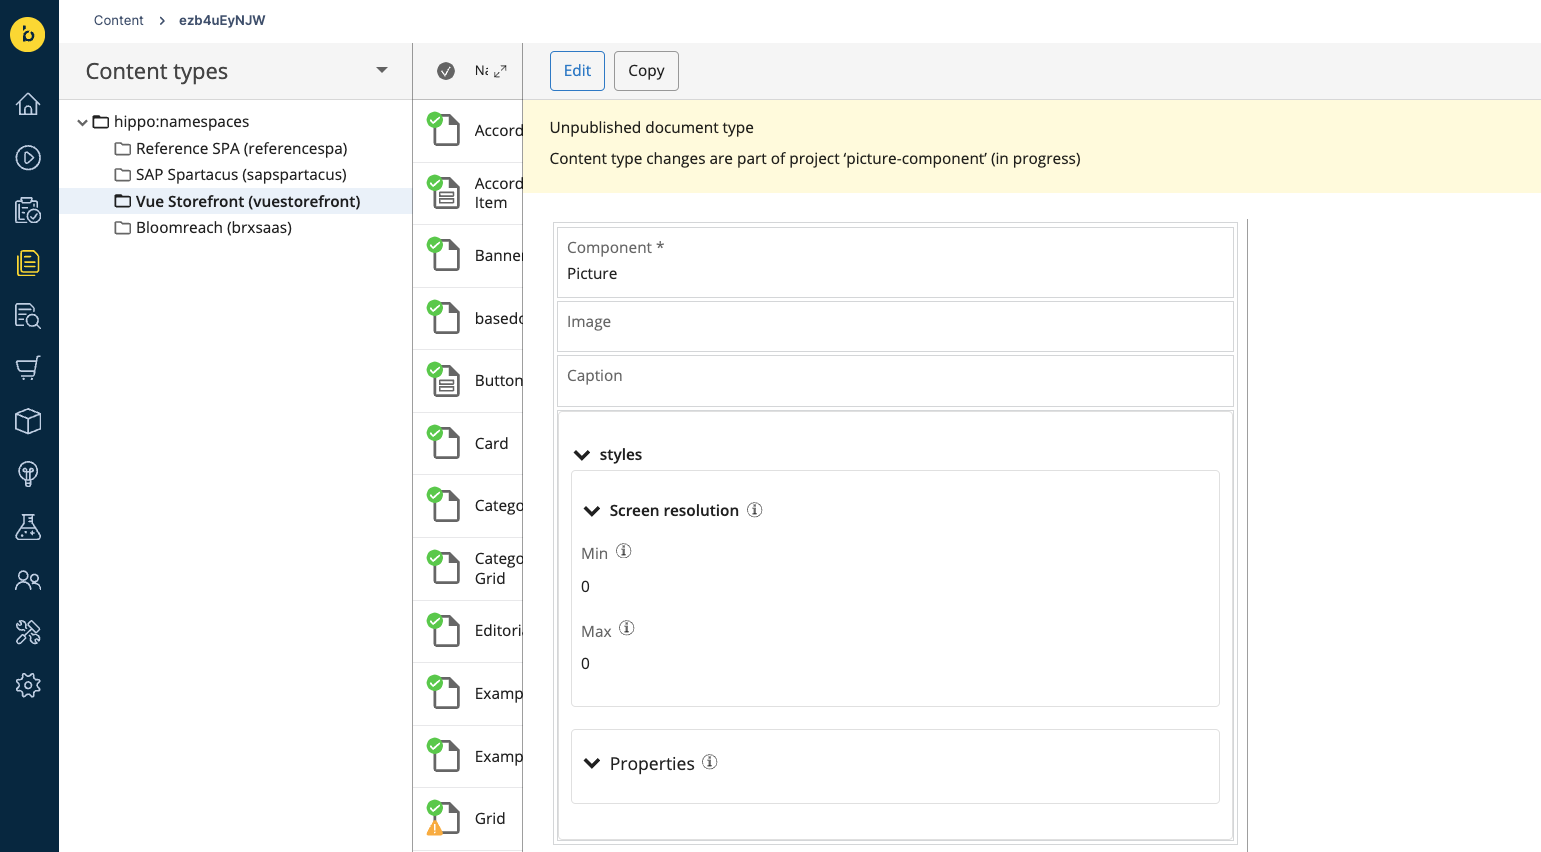The width and height of the screenshot is (1541, 852).
Task: Click the Copy button
Action: tap(646, 71)
